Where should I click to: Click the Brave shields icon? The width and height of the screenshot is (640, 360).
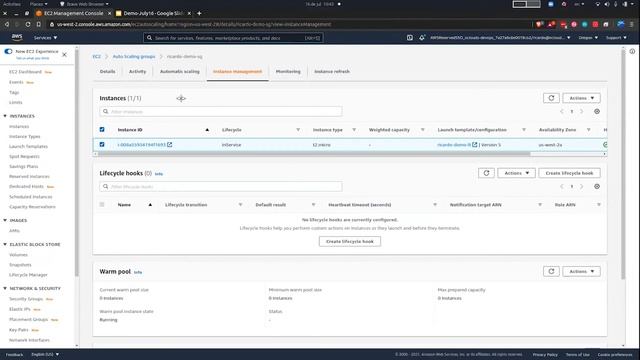point(539,24)
